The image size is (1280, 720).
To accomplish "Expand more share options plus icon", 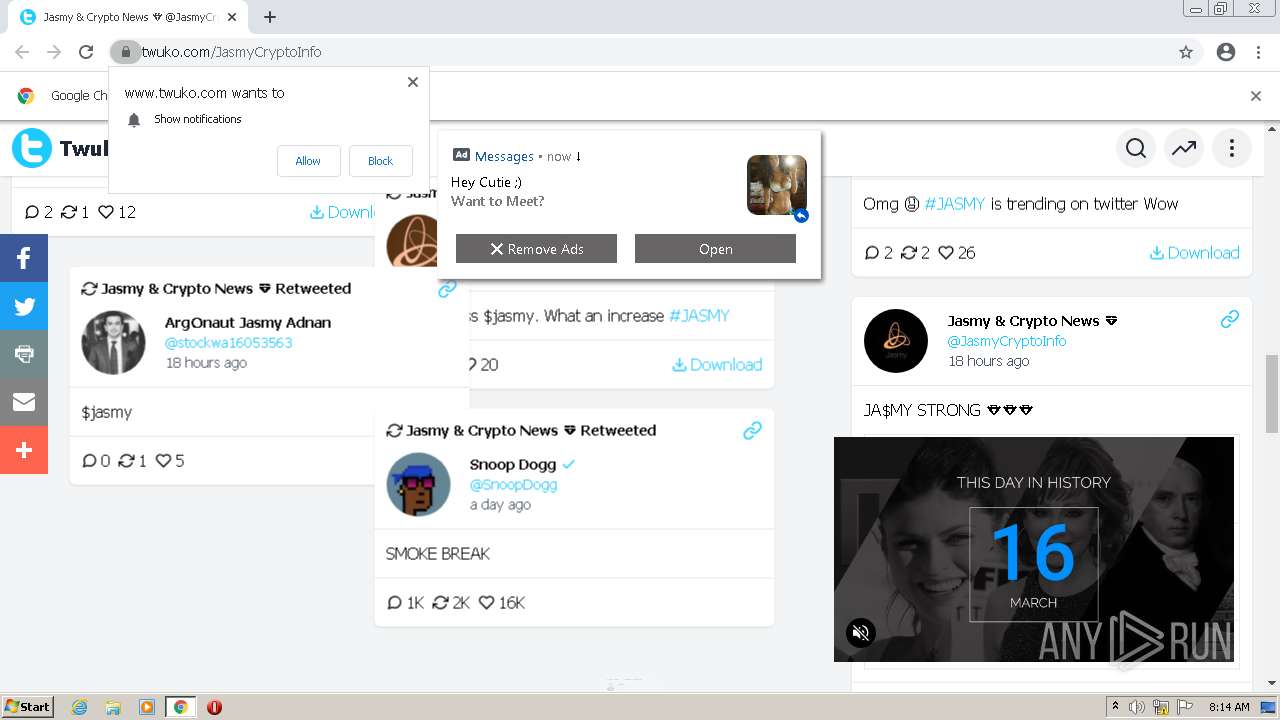I will (x=24, y=450).
